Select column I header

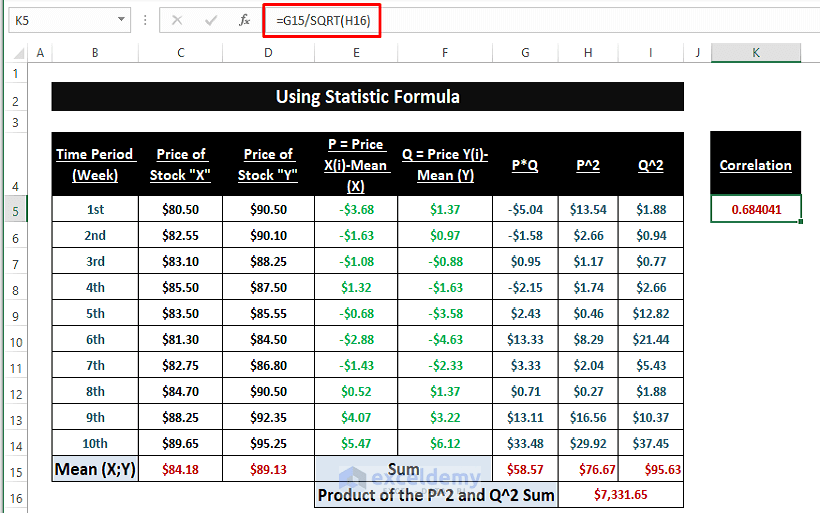tap(651, 52)
